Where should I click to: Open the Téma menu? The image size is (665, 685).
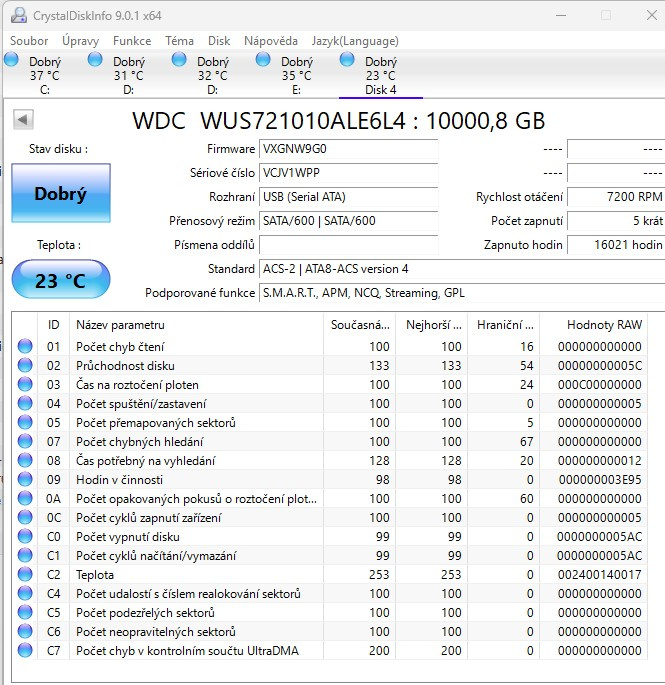(179, 41)
